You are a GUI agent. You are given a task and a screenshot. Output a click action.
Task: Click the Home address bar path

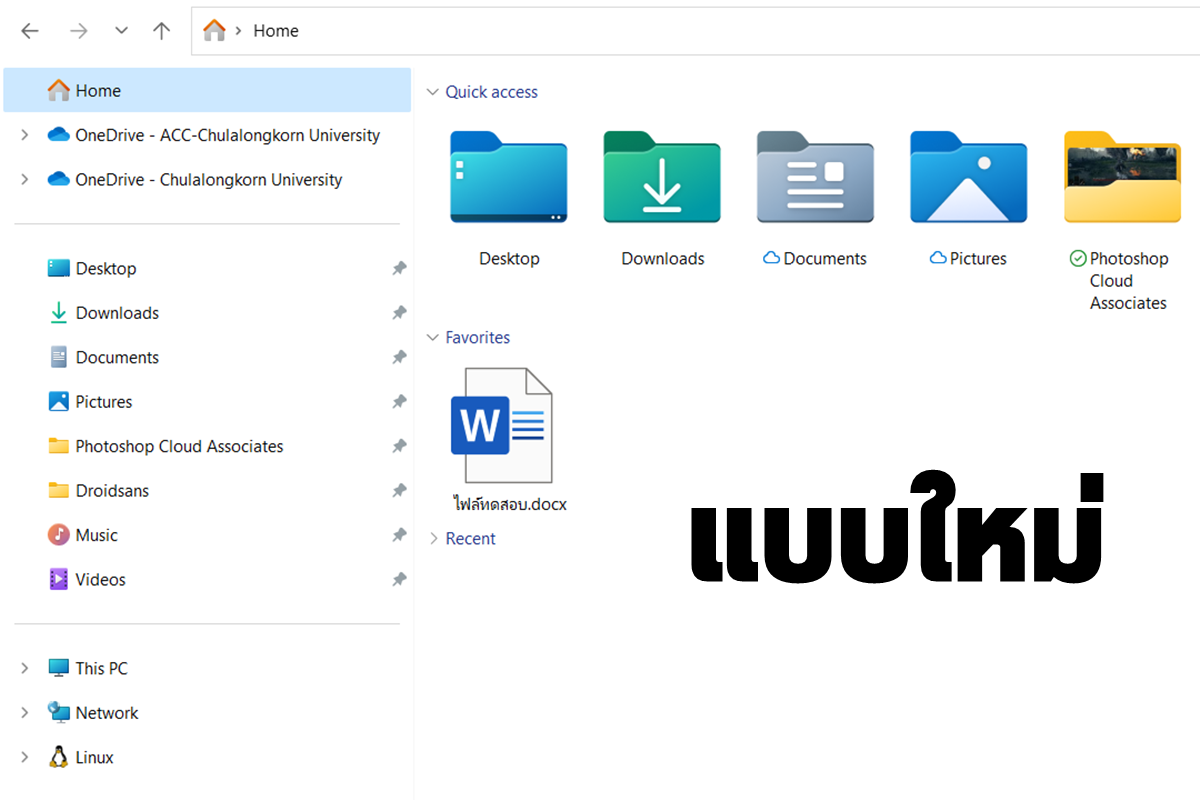(x=276, y=31)
